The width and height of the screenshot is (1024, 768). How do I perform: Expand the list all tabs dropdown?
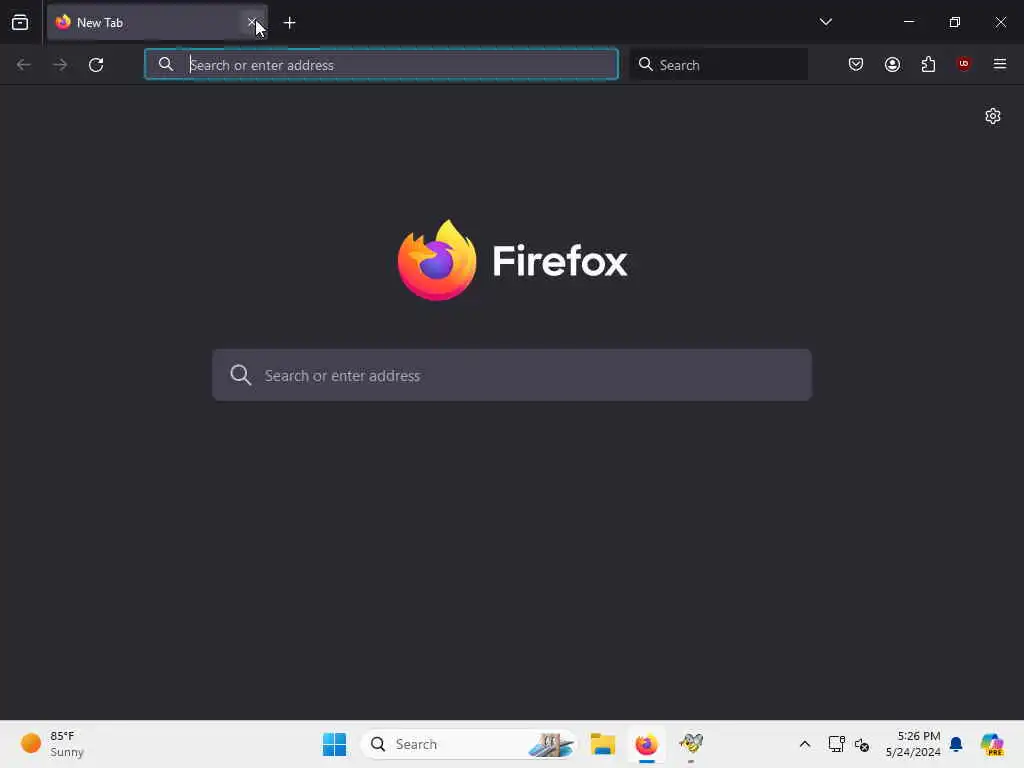825,22
